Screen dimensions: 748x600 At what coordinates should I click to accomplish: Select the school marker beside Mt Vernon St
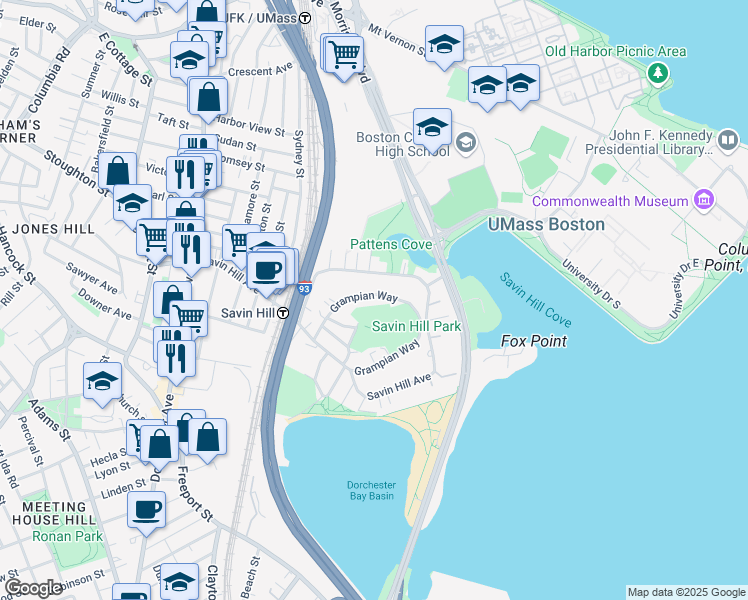444,44
